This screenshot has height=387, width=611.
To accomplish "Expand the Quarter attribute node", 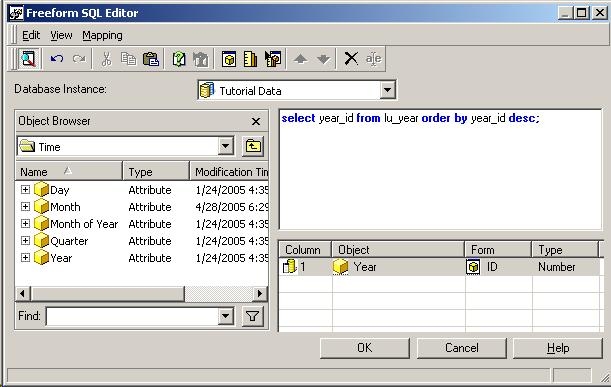I will [25, 241].
